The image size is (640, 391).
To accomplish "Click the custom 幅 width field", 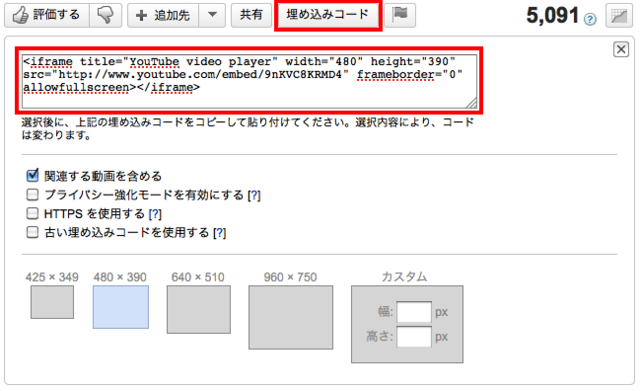I will [414, 312].
